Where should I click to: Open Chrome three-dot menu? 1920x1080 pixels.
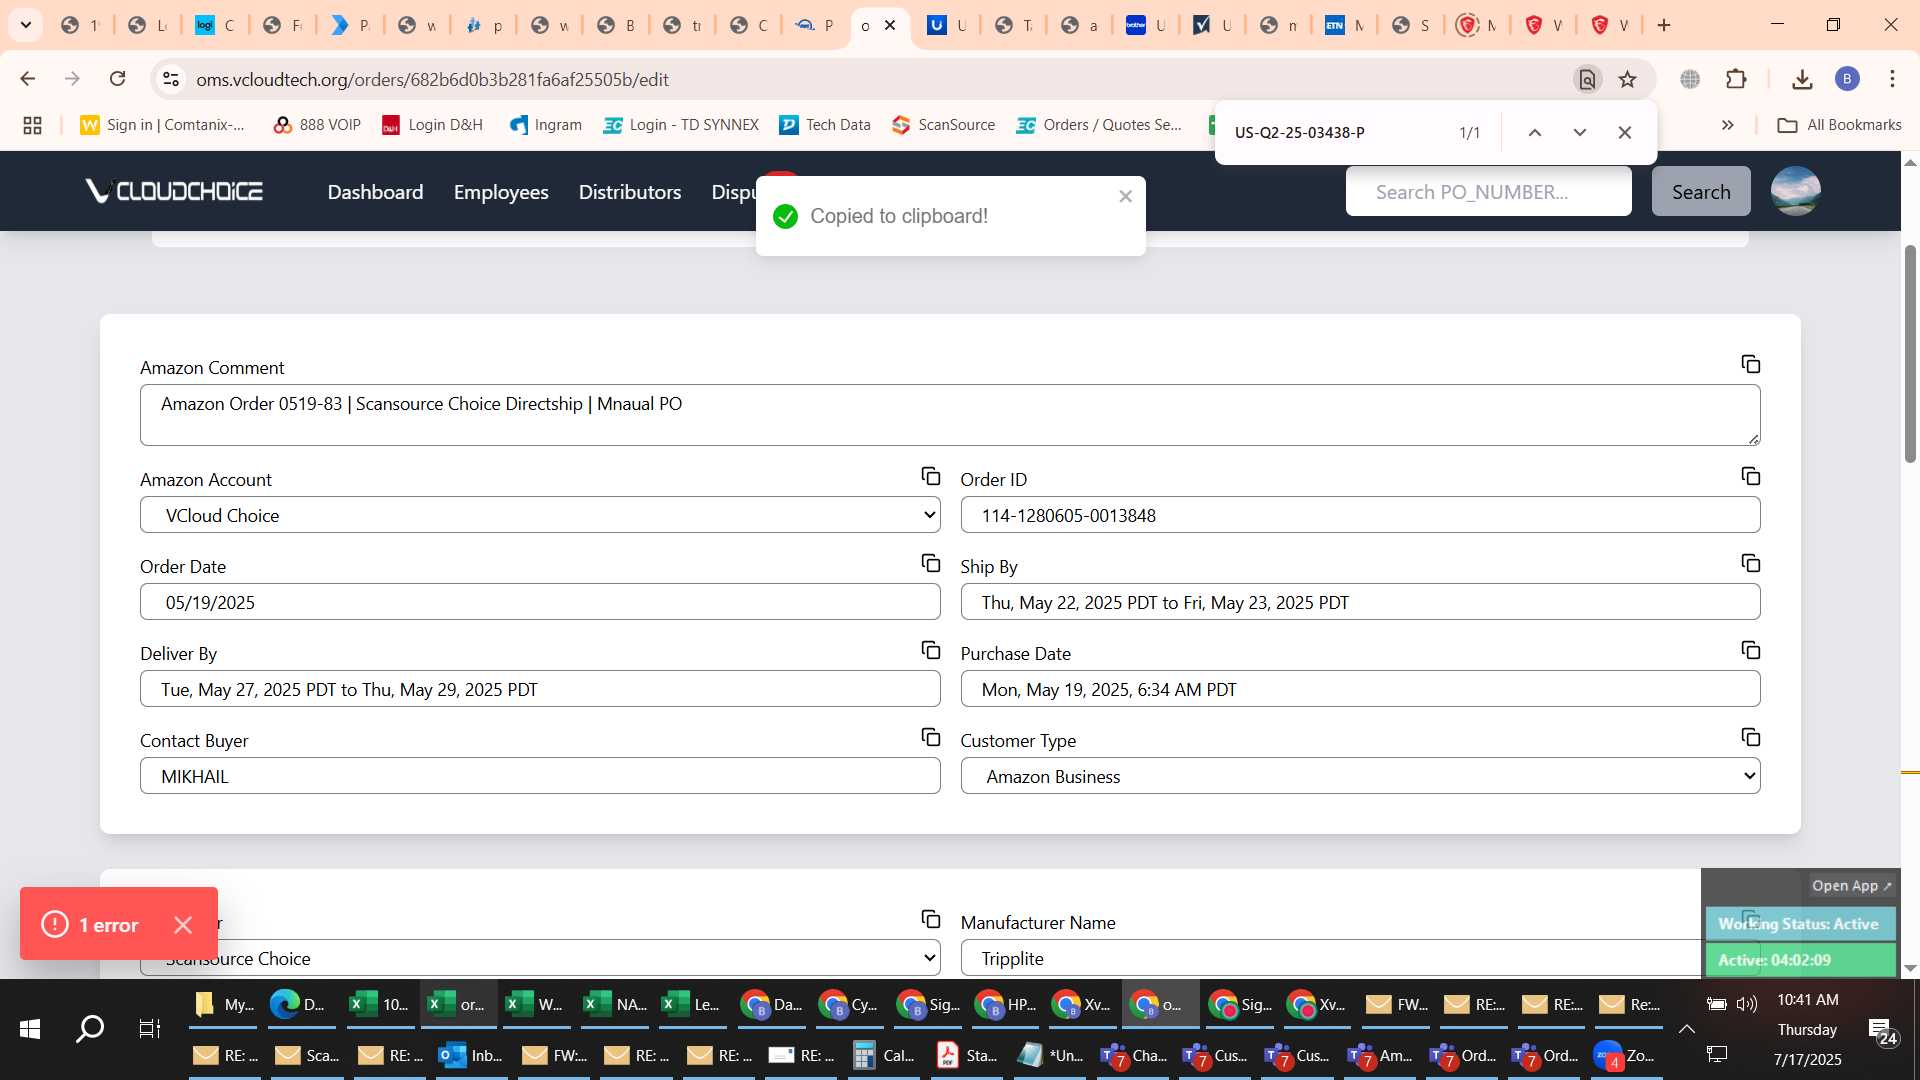pos(1892,79)
